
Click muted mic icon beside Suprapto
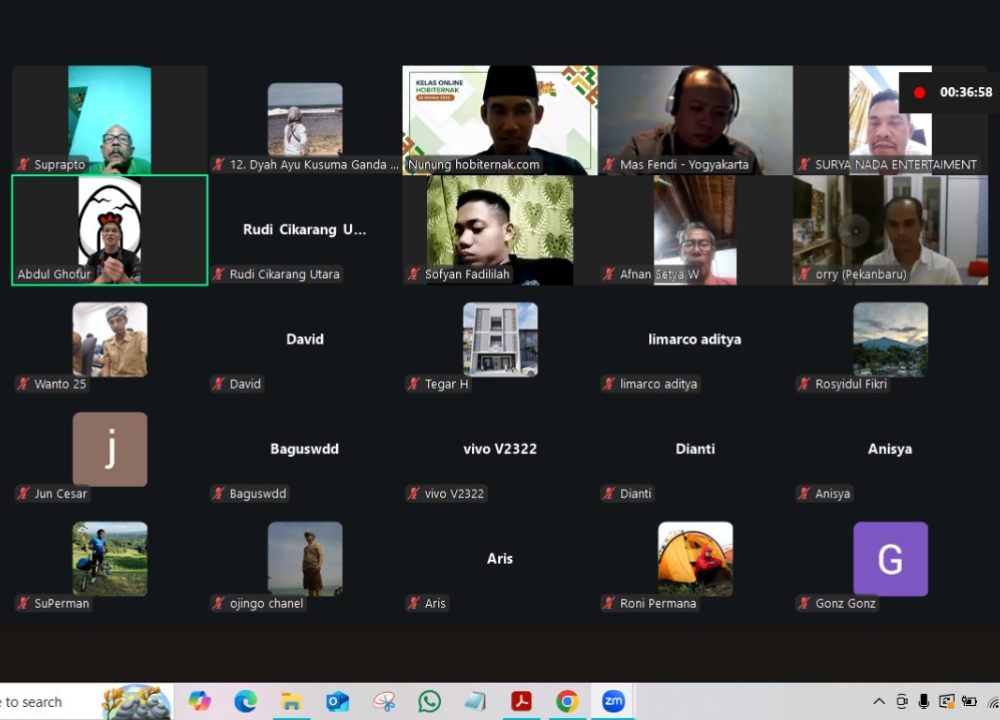click(24, 165)
